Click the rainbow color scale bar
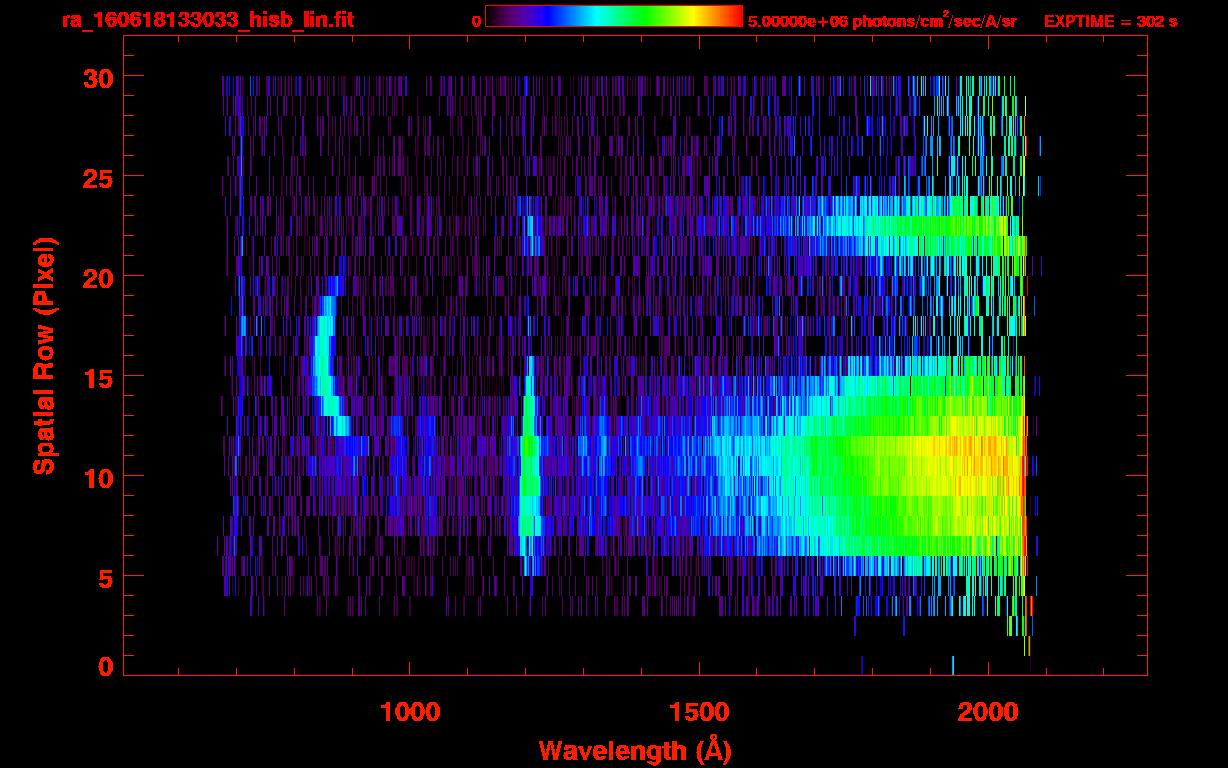Viewport: 1228px width, 768px height. pos(613,16)
